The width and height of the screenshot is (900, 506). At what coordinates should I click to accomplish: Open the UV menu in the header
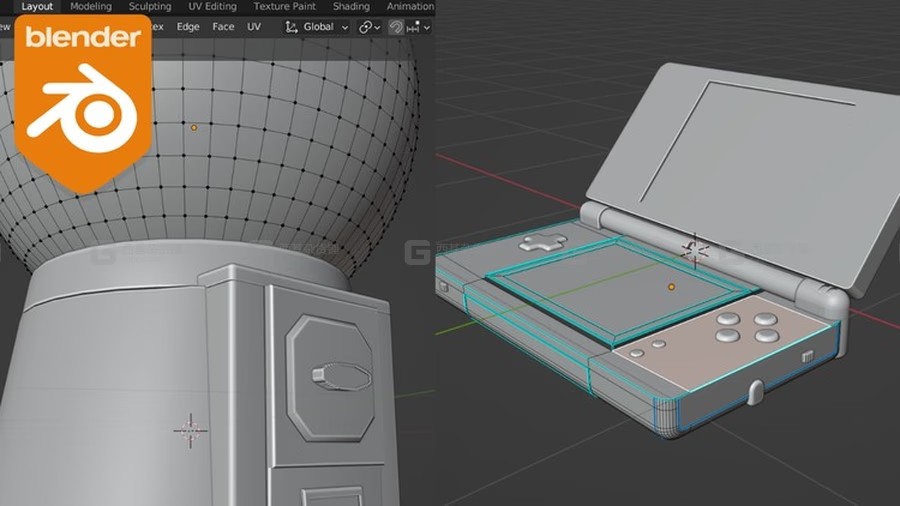point(254,27)
